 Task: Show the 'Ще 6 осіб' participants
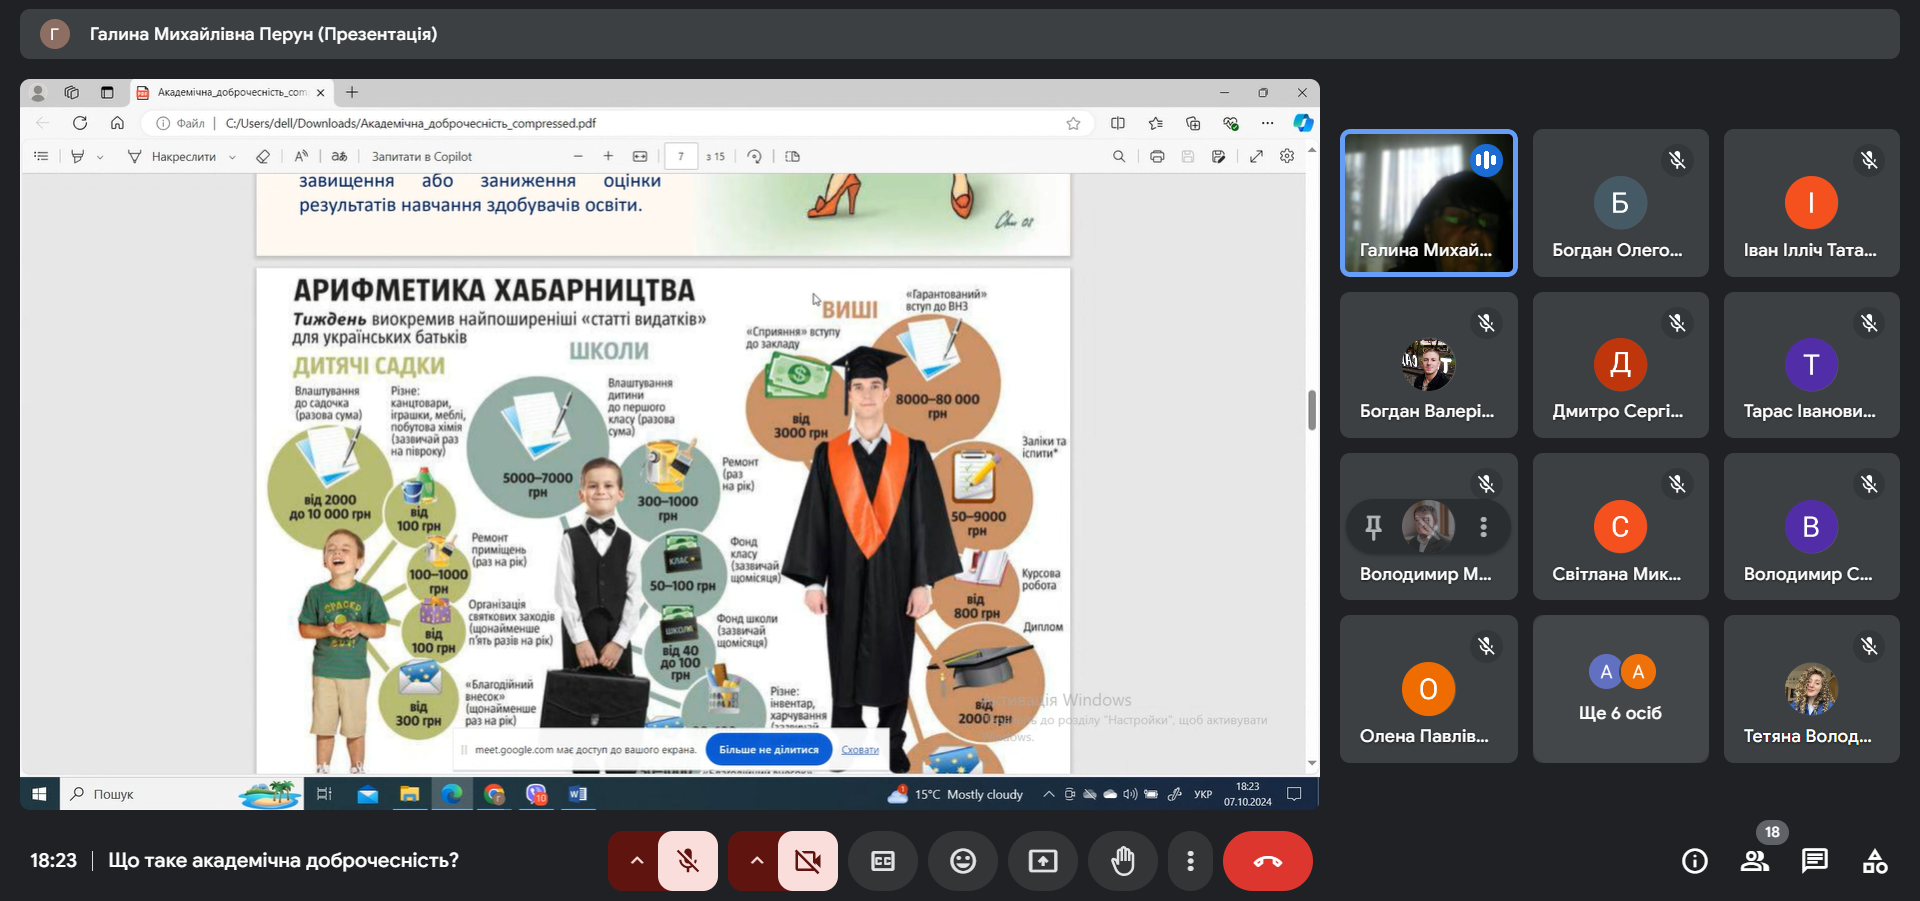pos(1620,689)
